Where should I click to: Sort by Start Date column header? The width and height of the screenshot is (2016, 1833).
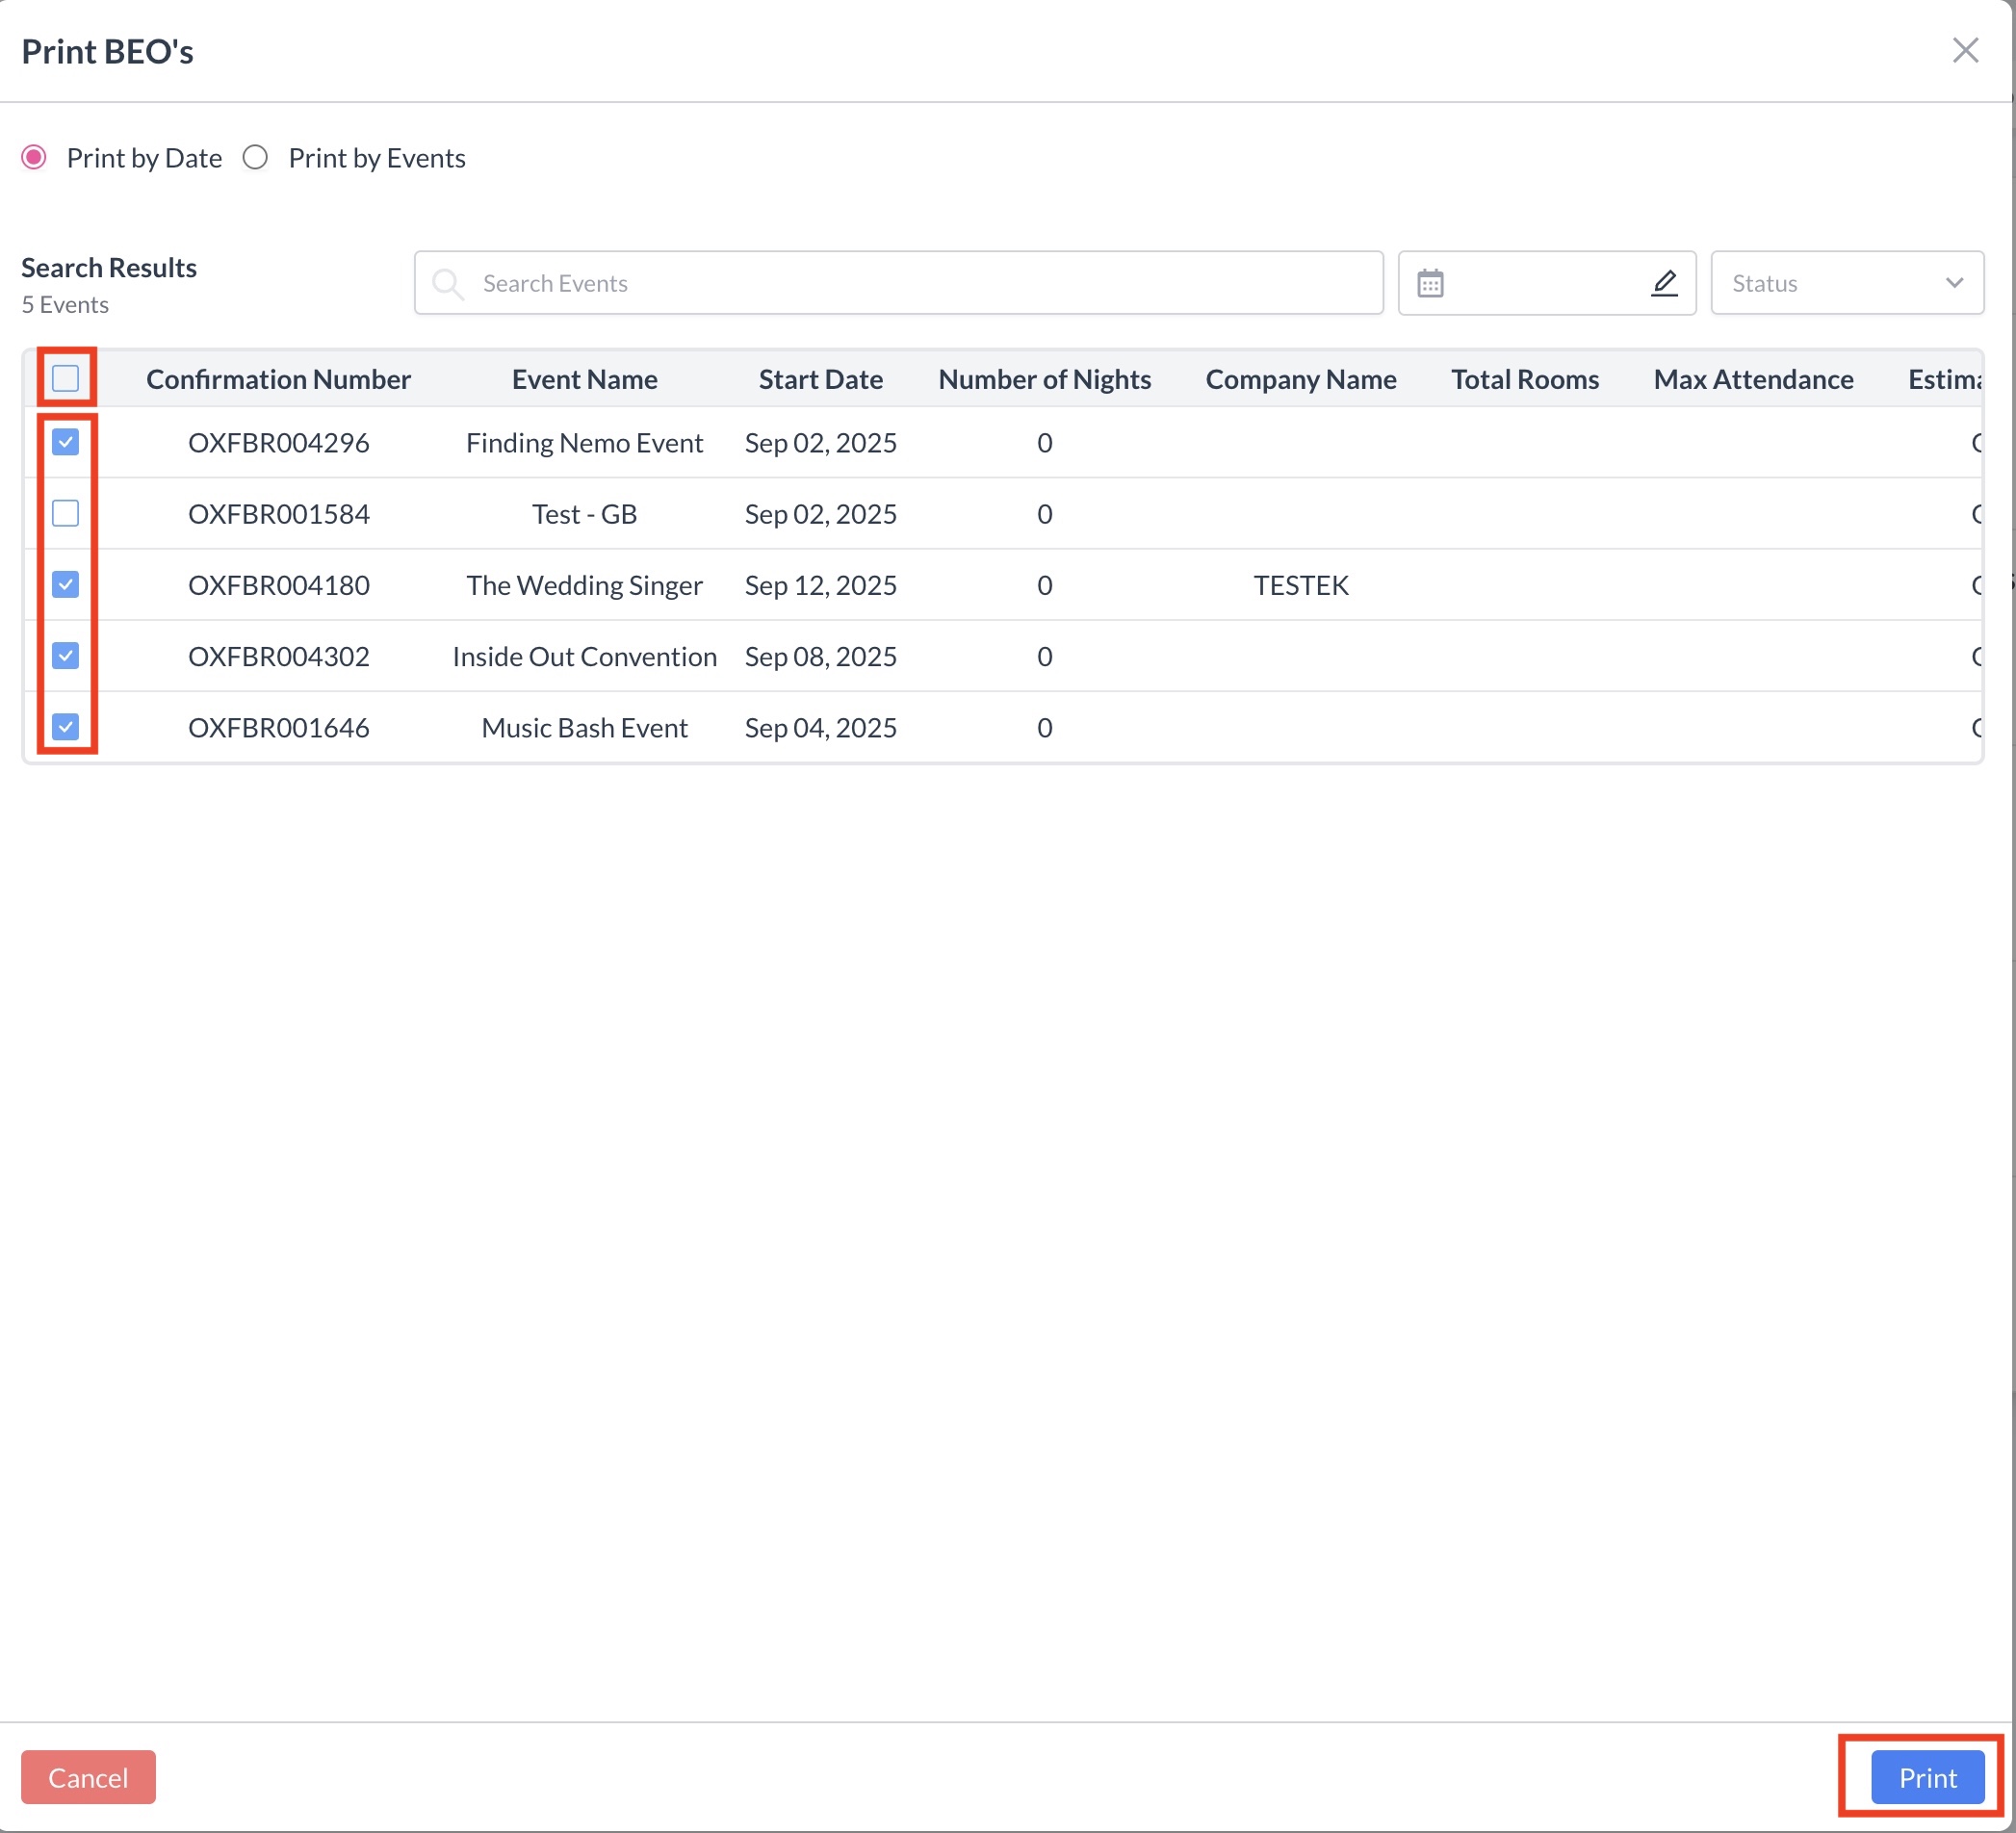(x=820, y=379)
